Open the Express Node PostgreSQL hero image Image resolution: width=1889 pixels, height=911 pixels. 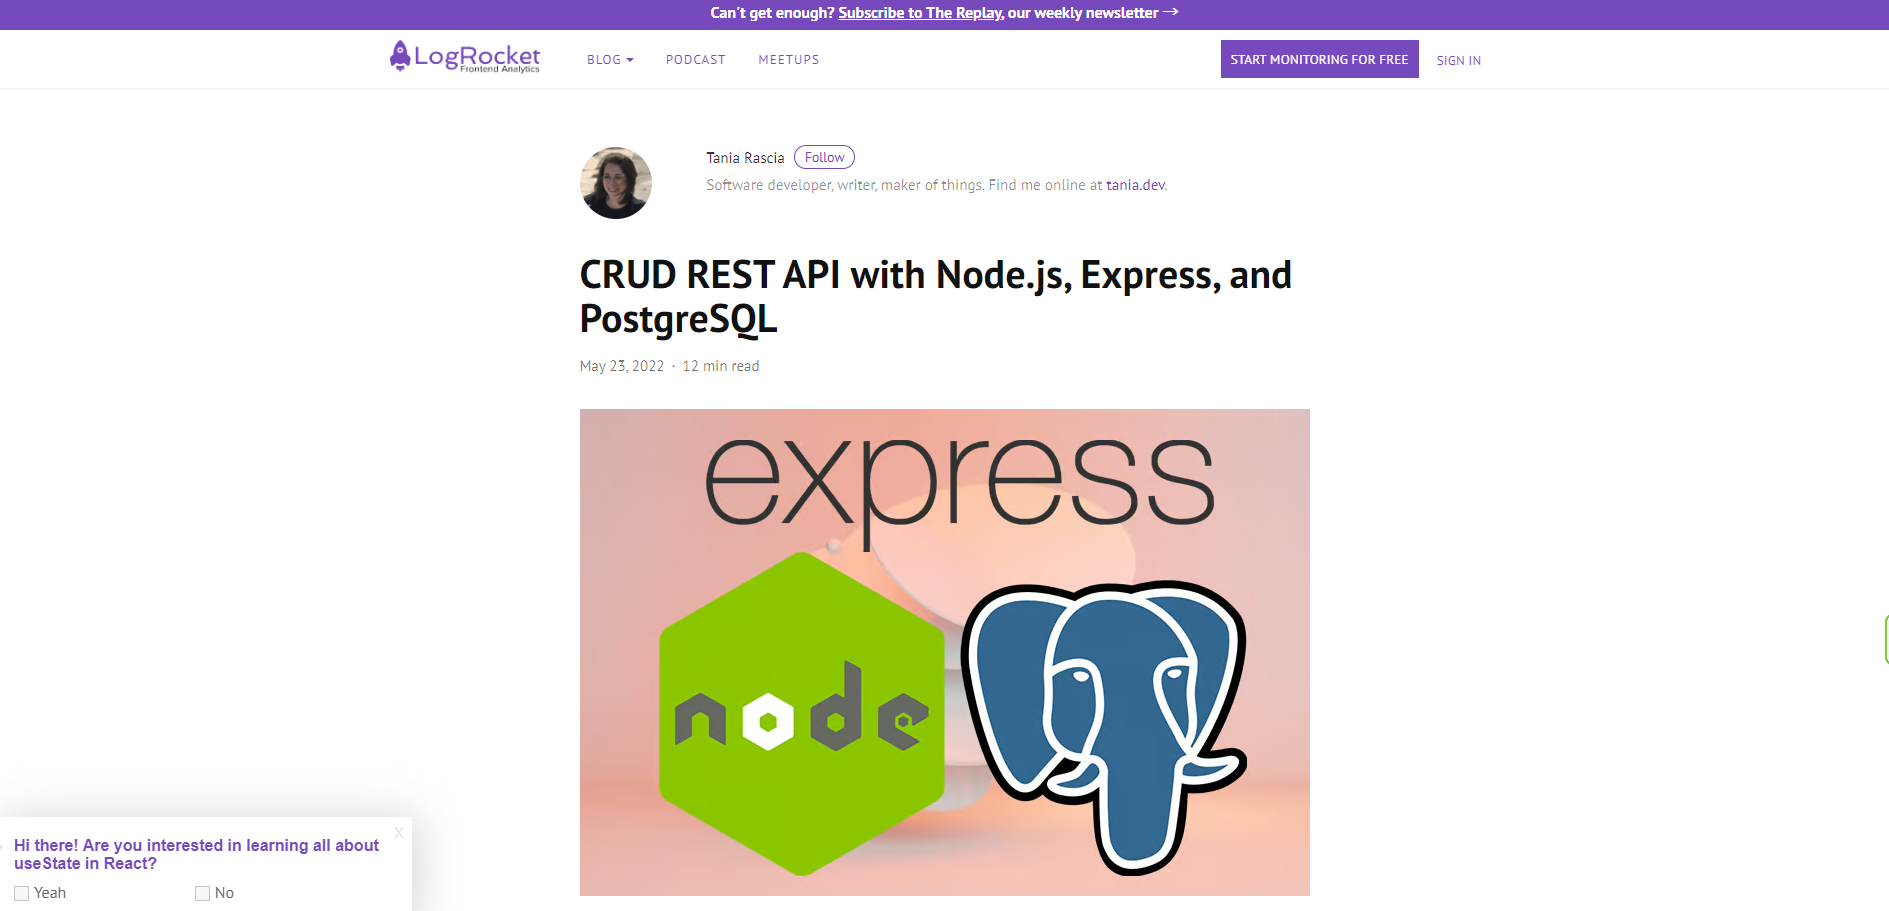click(945, 652)
